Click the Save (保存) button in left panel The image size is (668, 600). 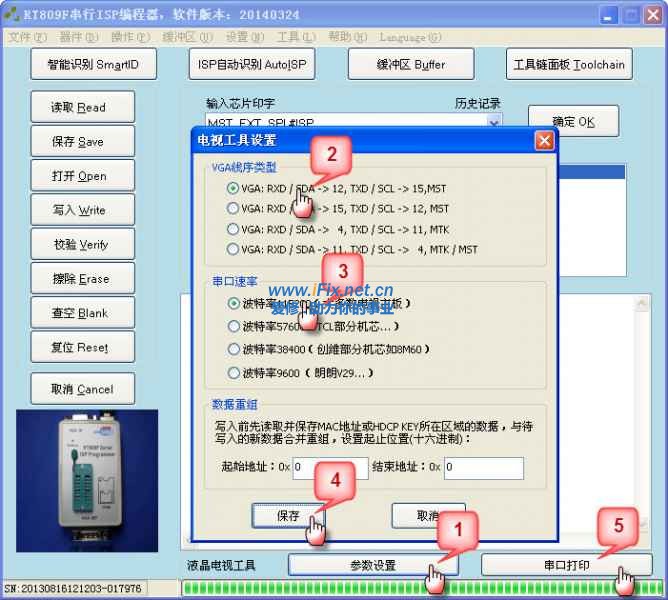(x=80, y=142)
